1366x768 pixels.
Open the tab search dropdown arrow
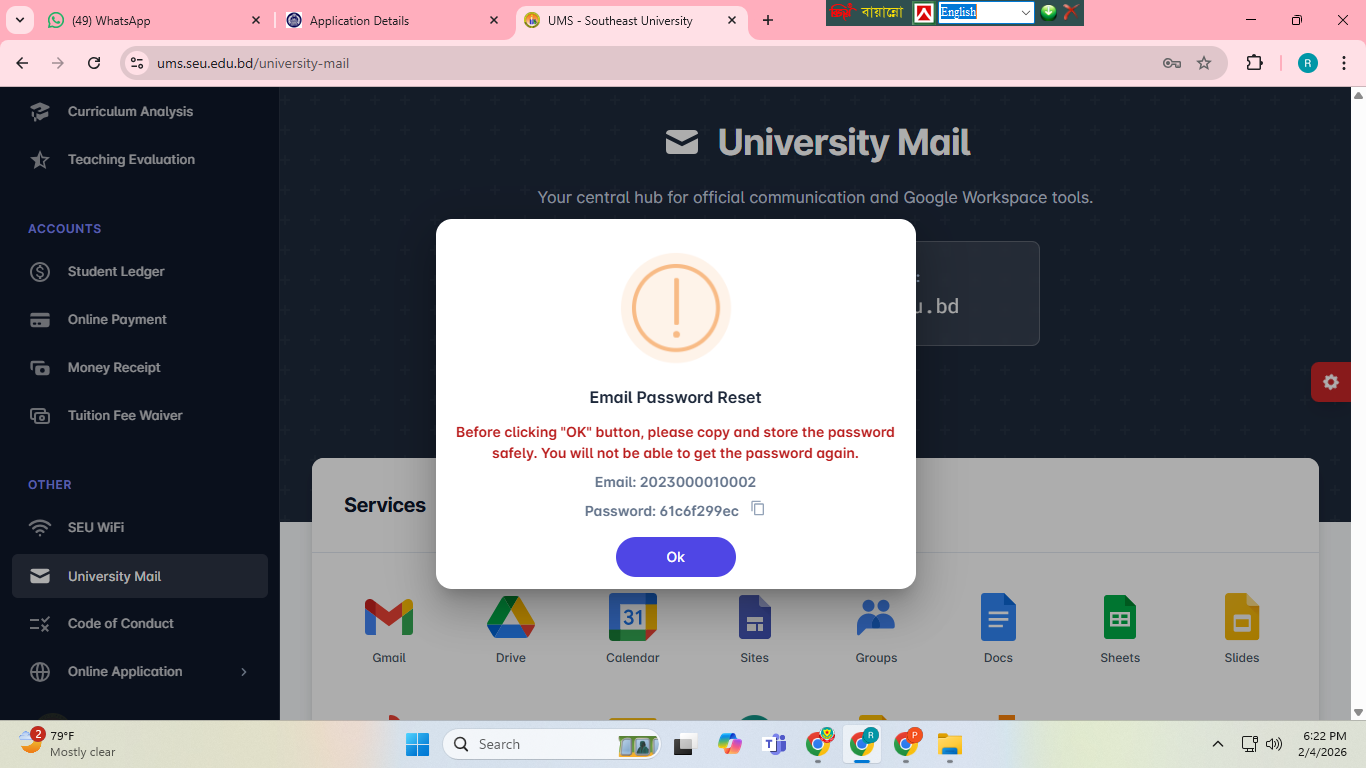tap(20, 20)
